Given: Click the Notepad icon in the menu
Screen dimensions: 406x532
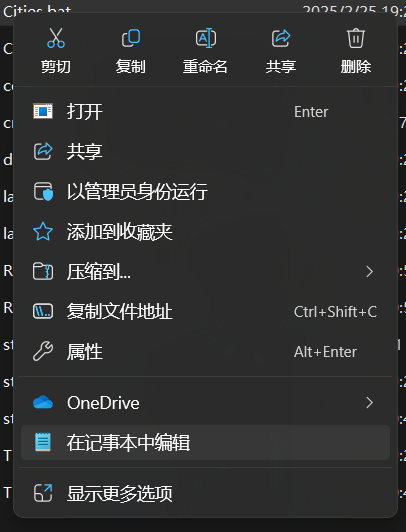Looking at the screenshot, I should click(43, 442).
